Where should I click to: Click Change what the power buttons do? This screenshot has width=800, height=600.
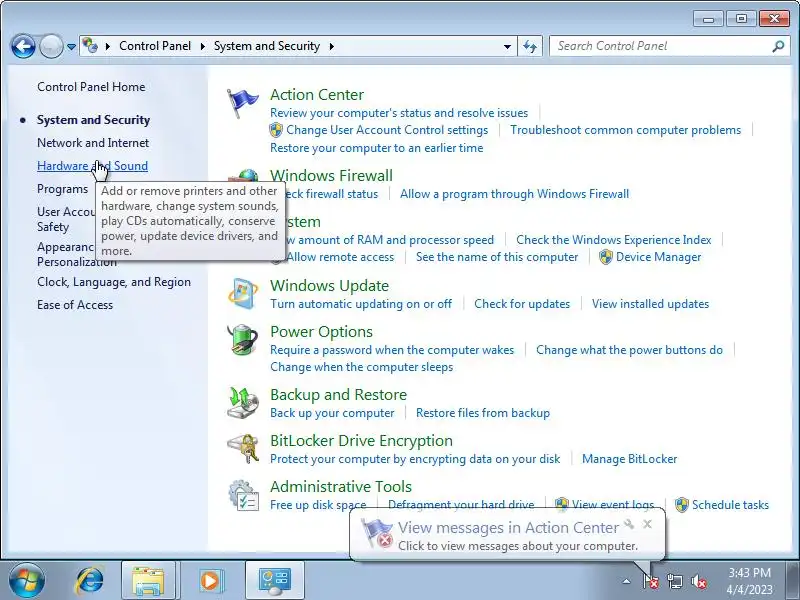pyautogui.click(x=629, y=349)
